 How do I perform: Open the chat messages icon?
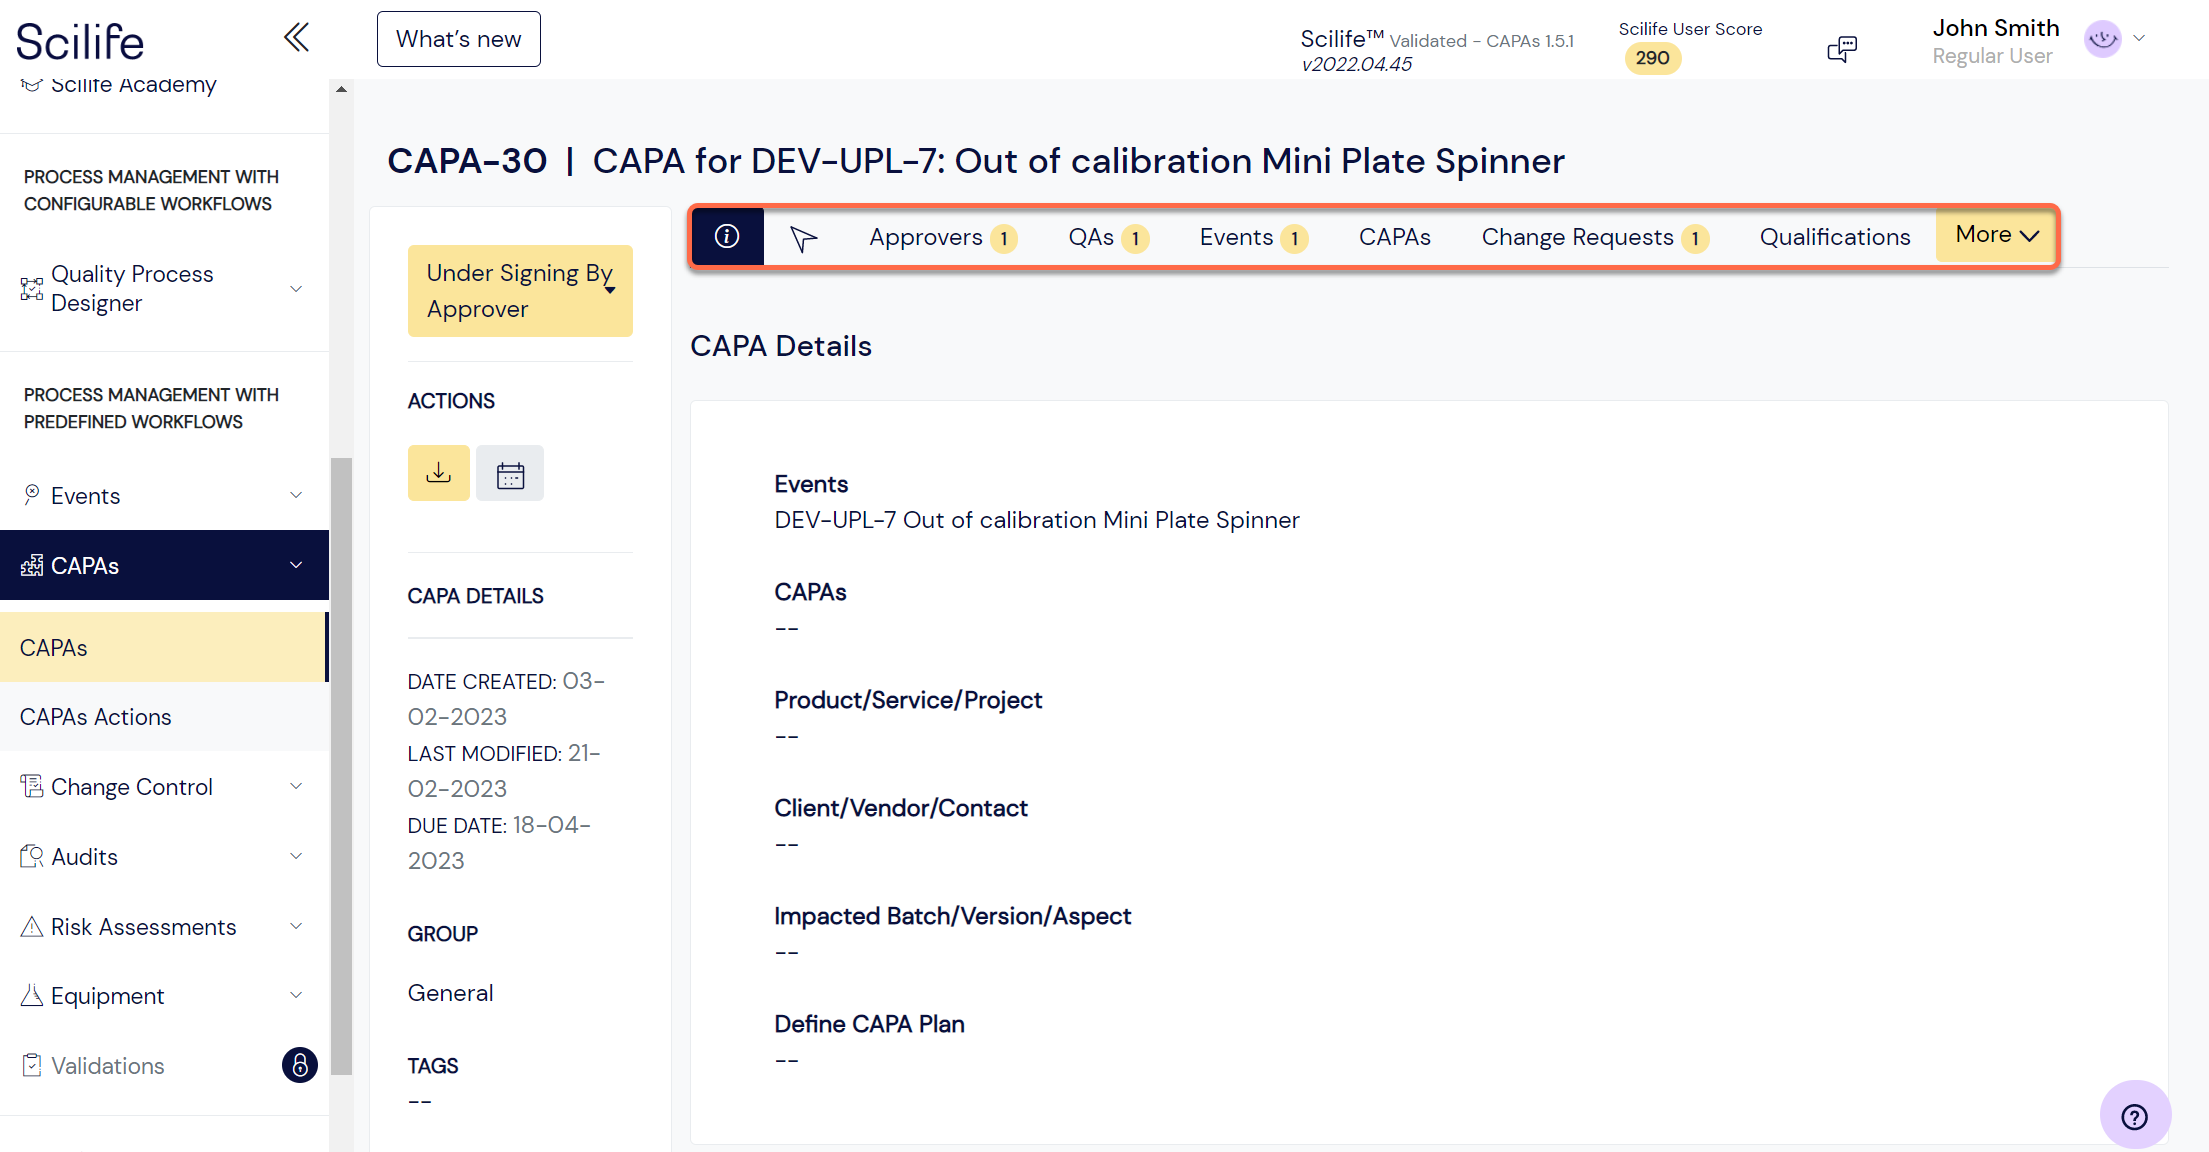(x=1842, y=48)
